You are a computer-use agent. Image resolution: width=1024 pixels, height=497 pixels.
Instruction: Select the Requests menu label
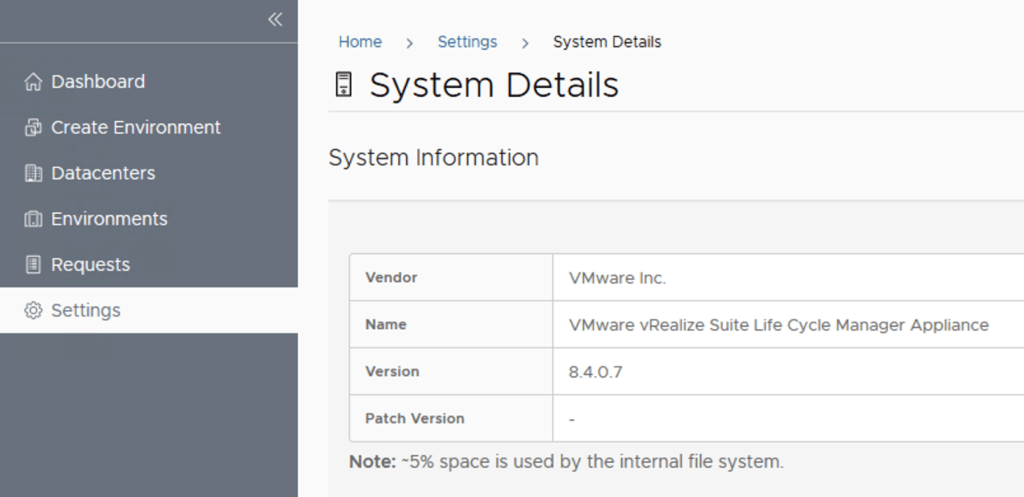[x=90, y=265]
